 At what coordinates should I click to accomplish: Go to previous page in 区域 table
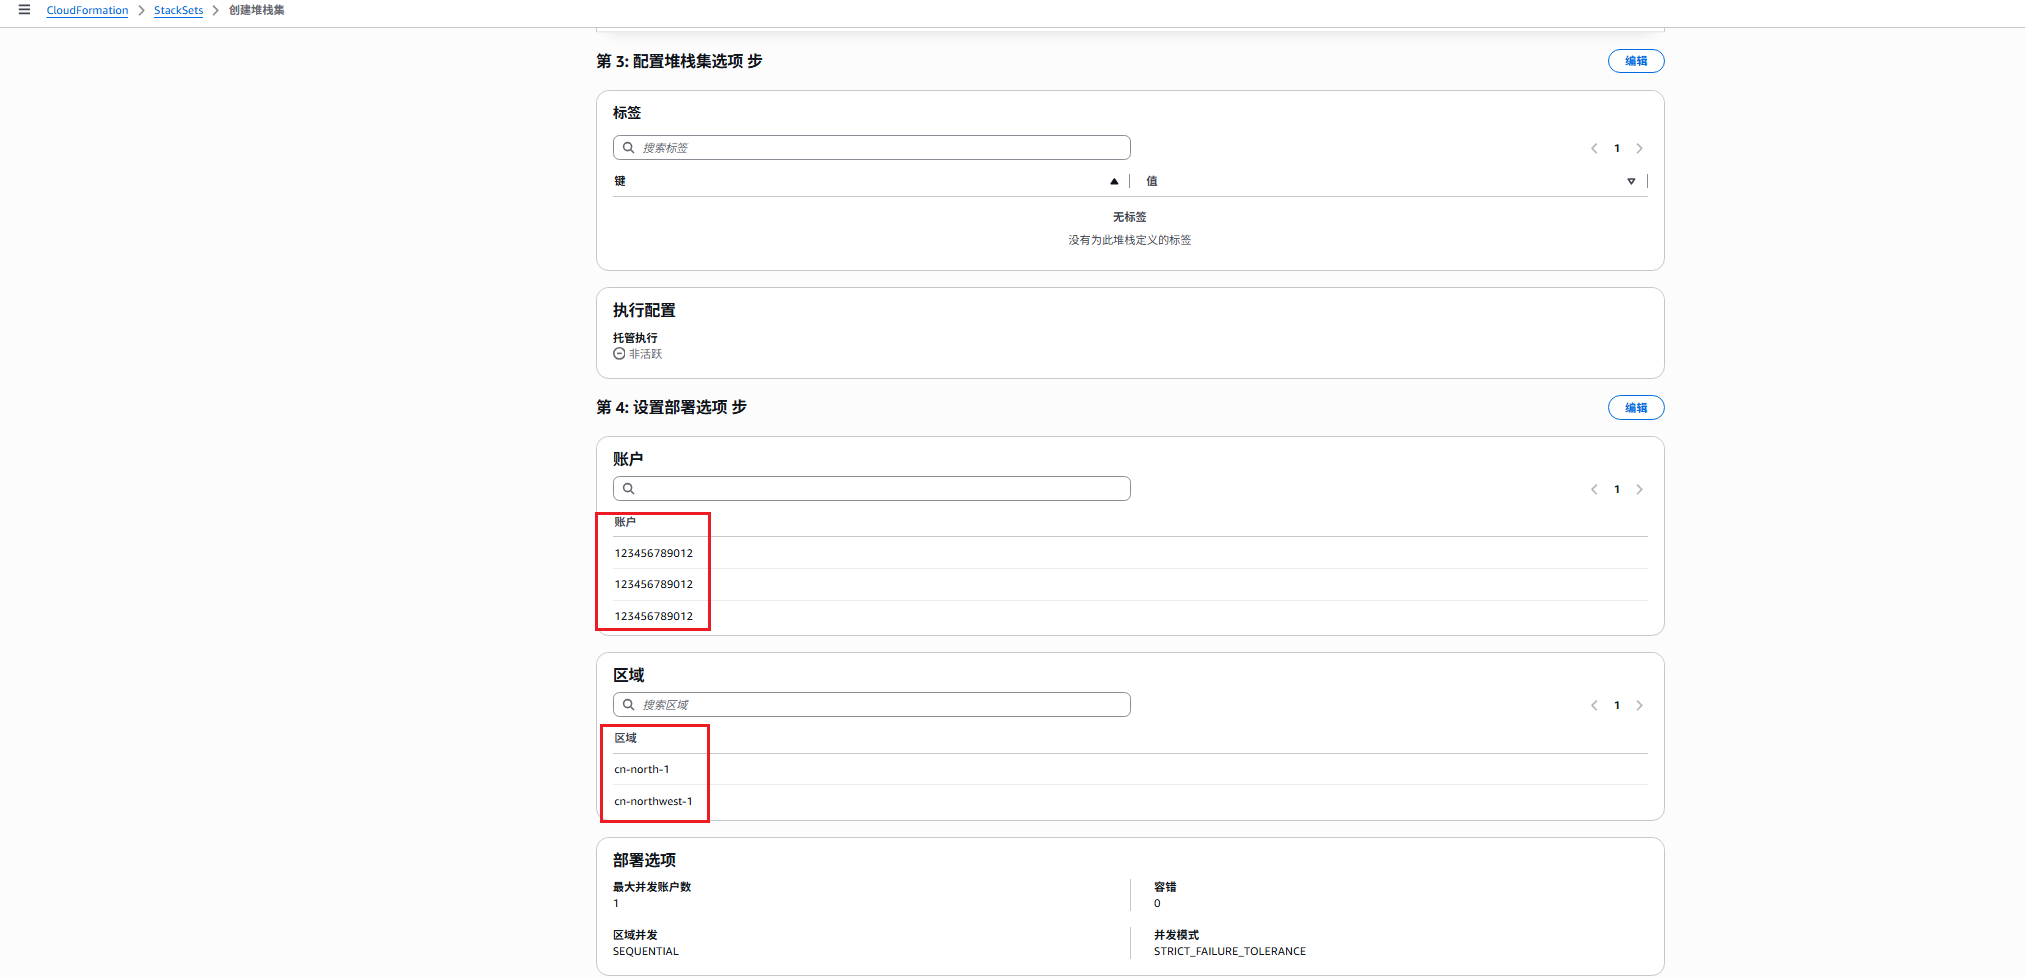[1594, 706]
